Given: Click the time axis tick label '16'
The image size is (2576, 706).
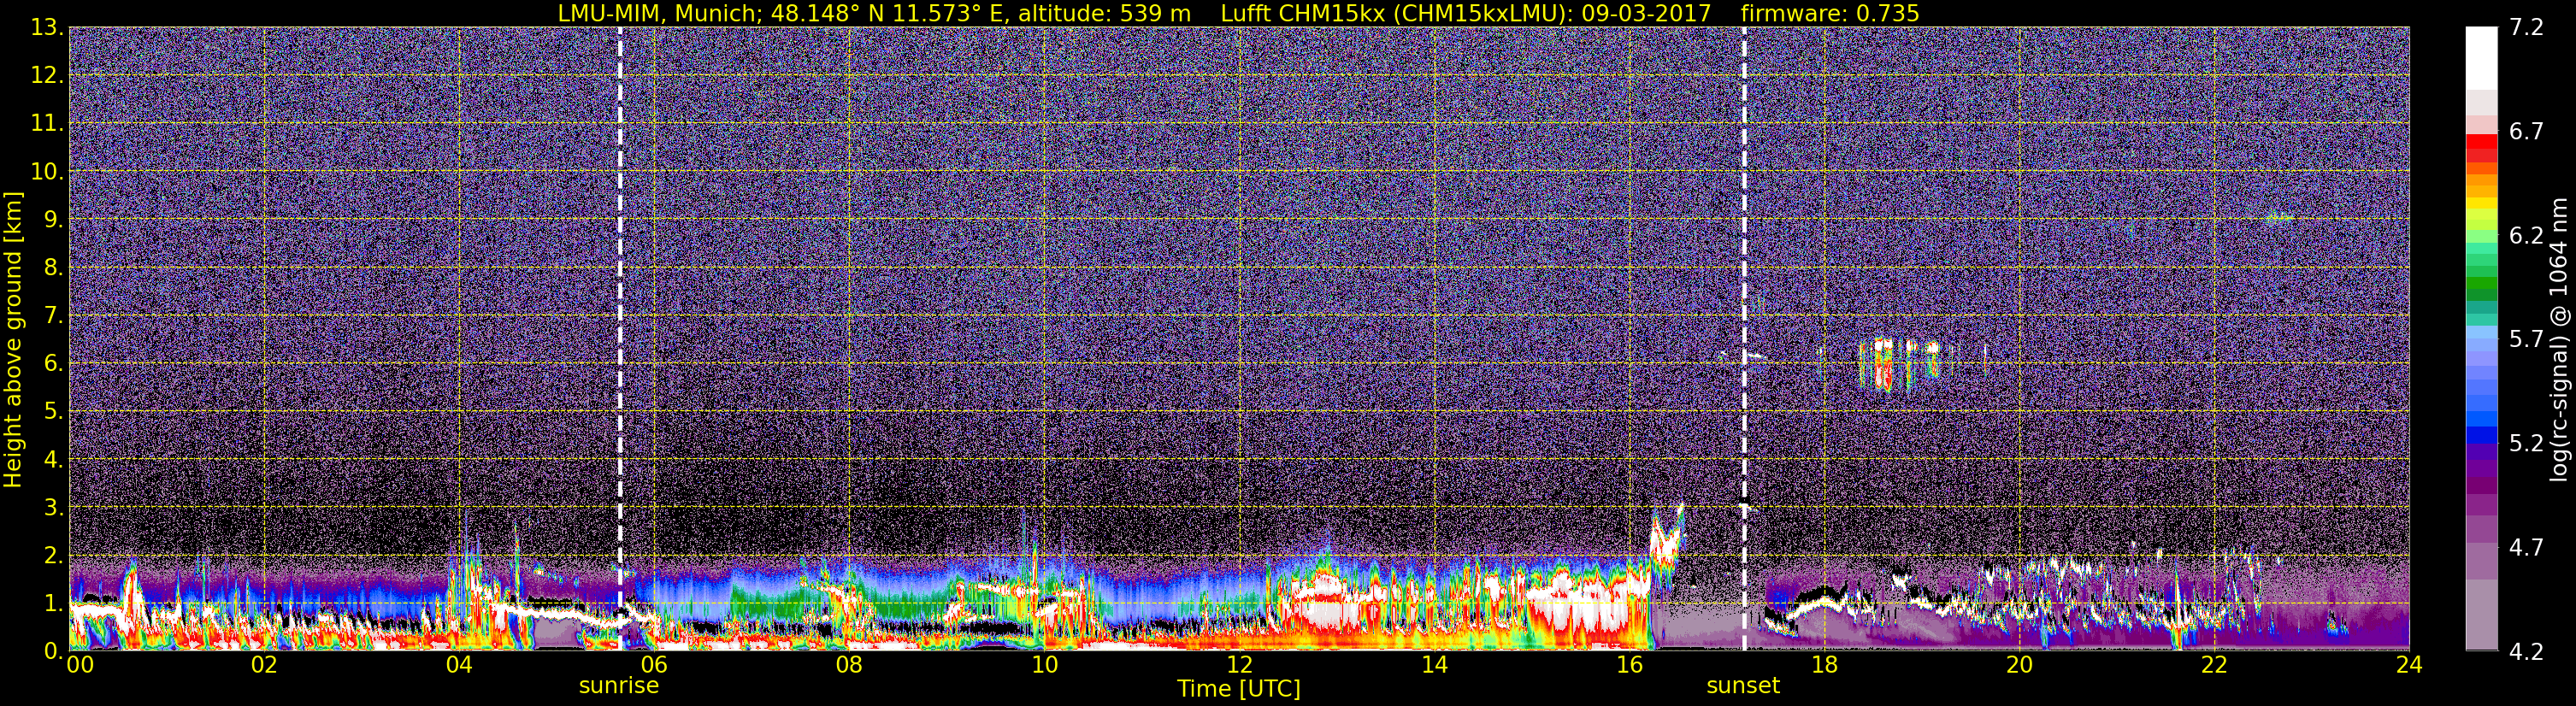Looking at the screenshot, I should tap(1629, 665).
